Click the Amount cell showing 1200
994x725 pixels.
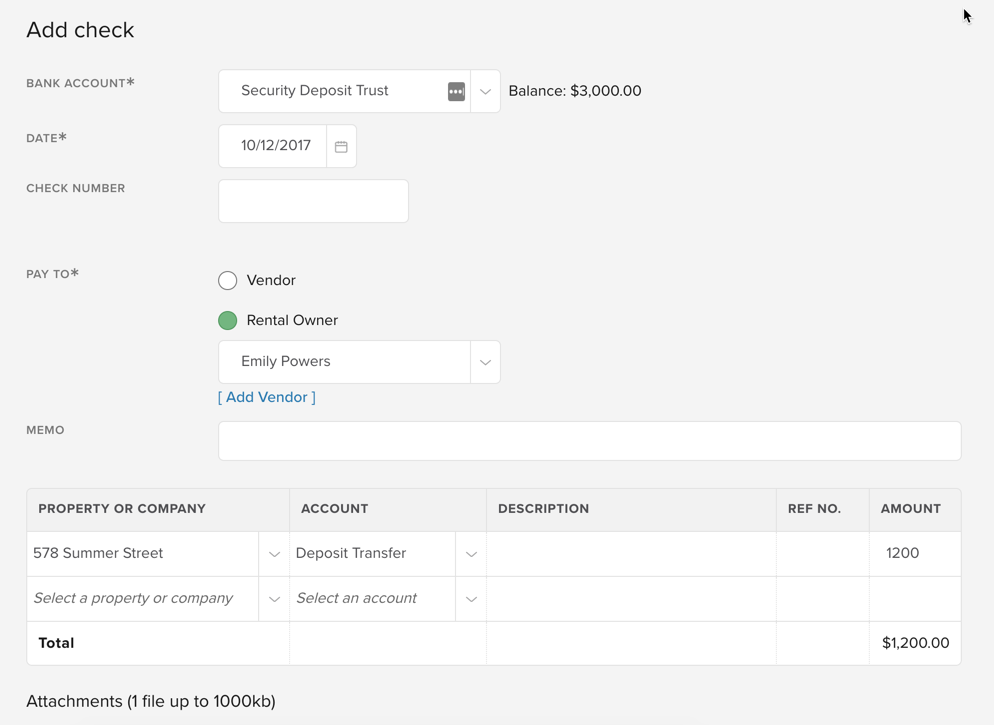pos(914,554)
